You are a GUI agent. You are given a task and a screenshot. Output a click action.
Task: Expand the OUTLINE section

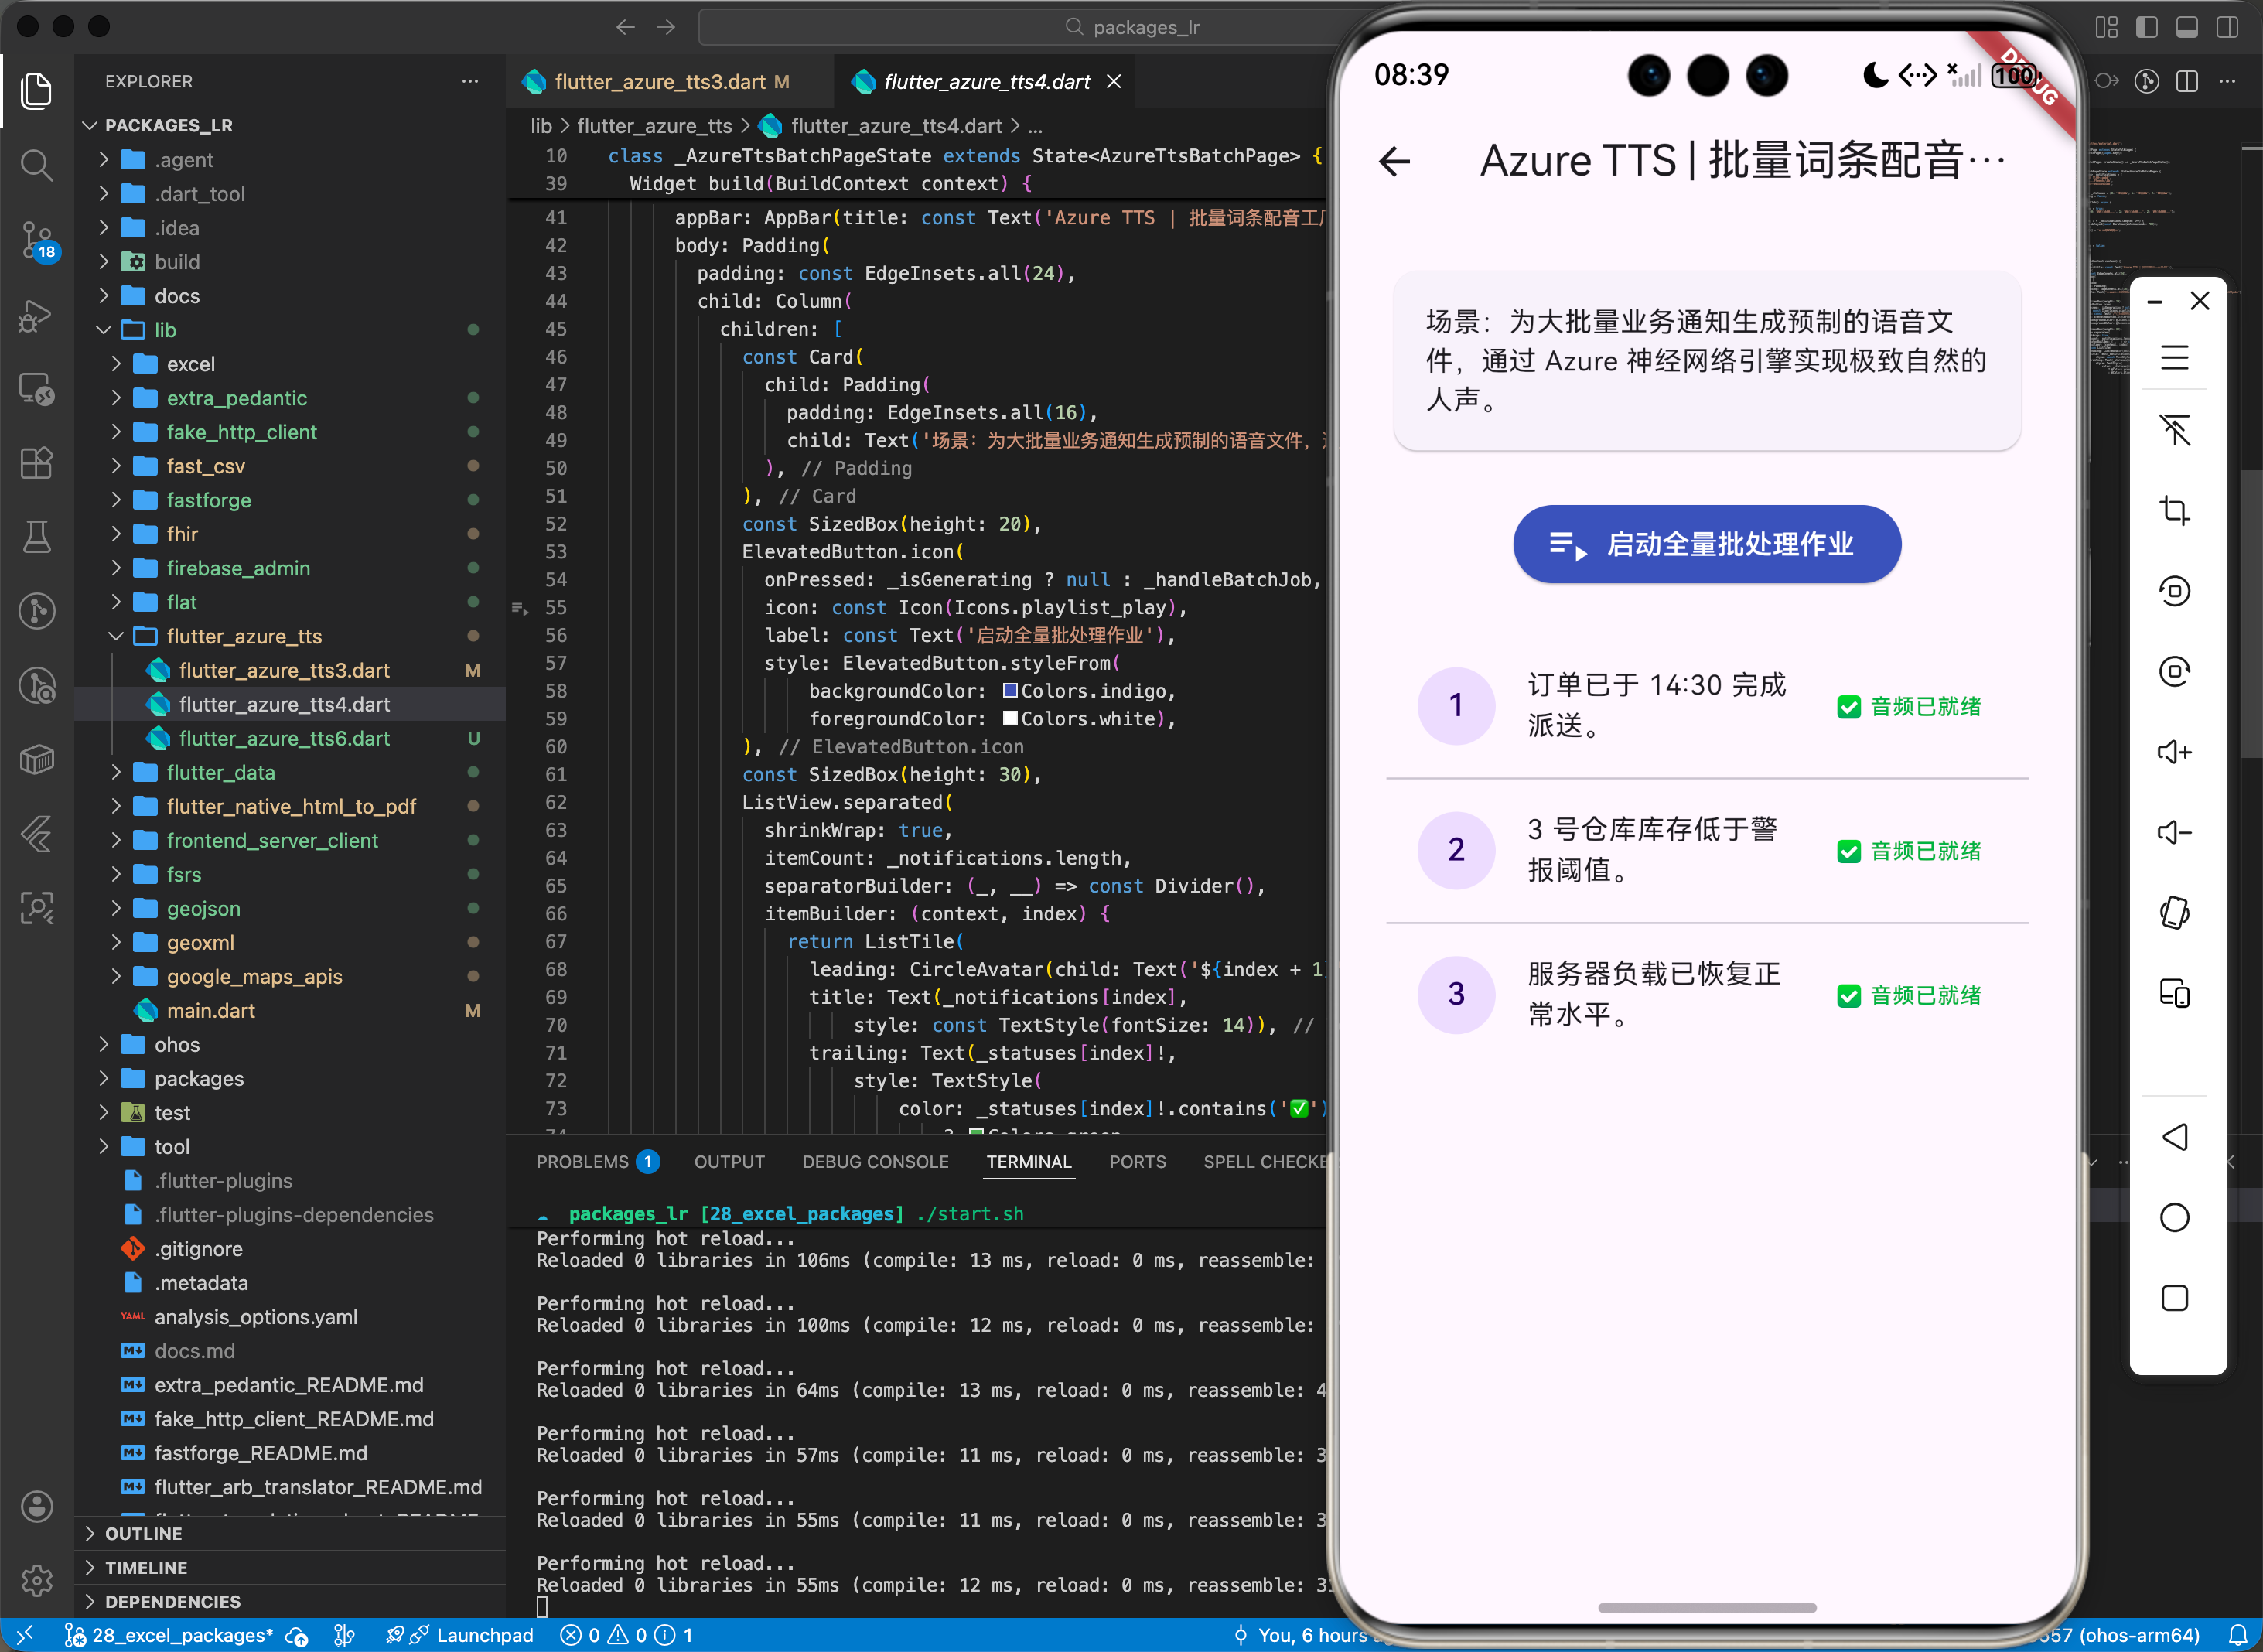[x=143, y=1533]
